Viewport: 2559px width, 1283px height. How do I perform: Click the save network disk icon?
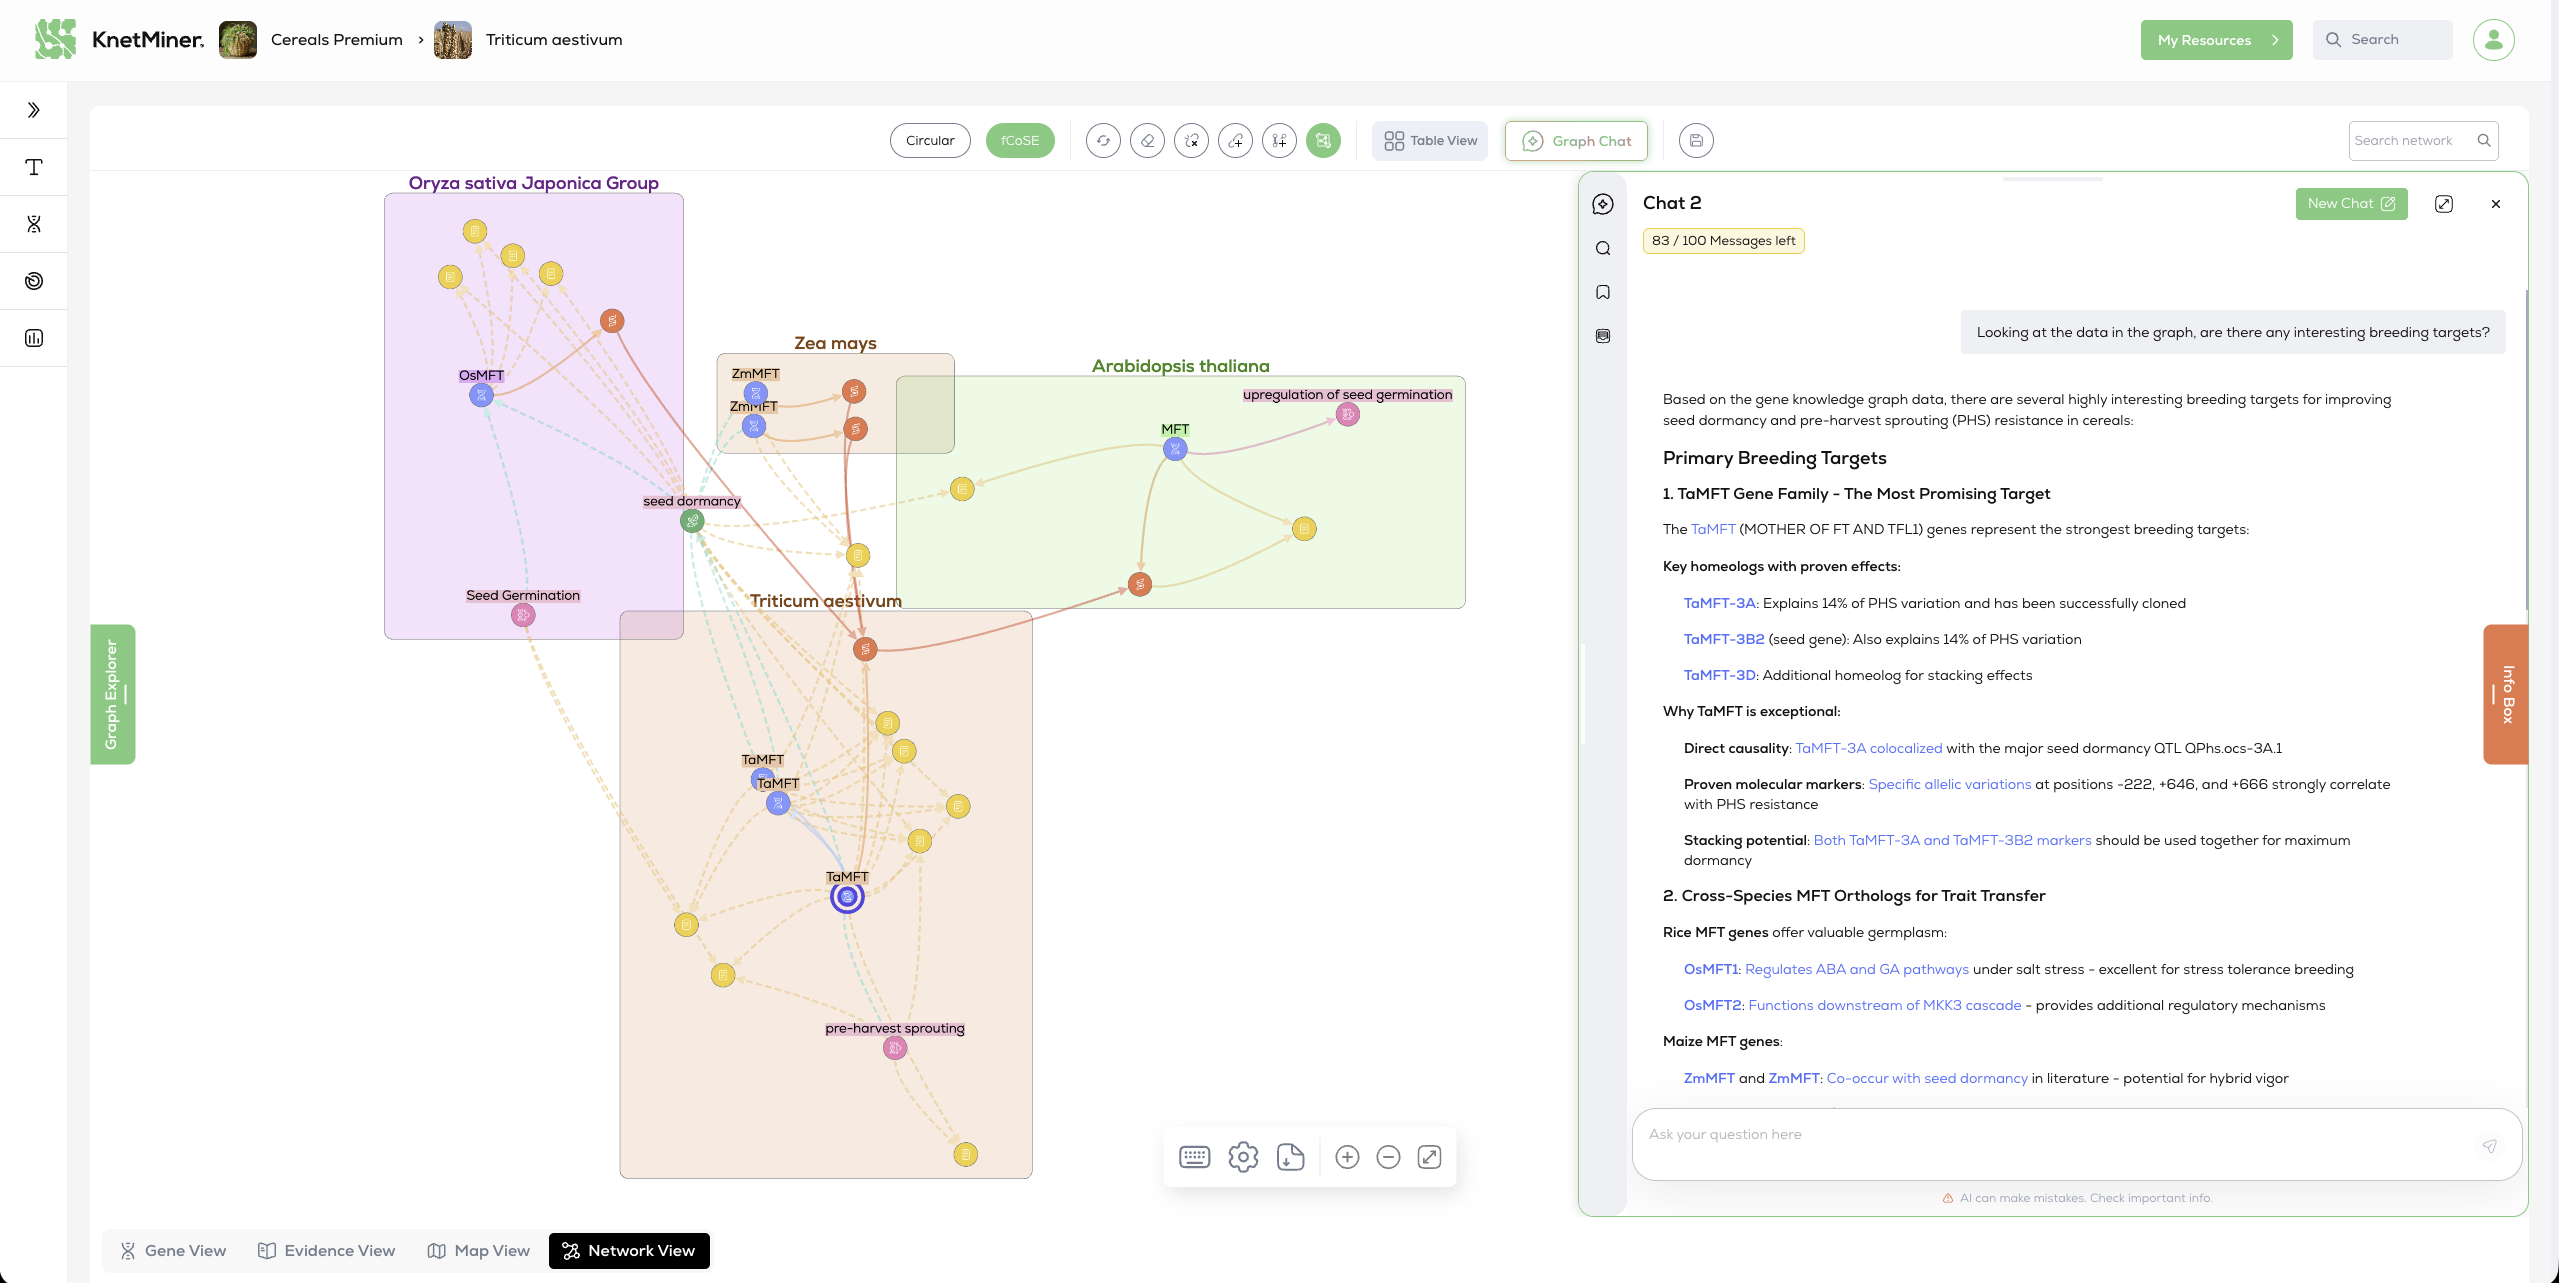tap(1695, 141)
